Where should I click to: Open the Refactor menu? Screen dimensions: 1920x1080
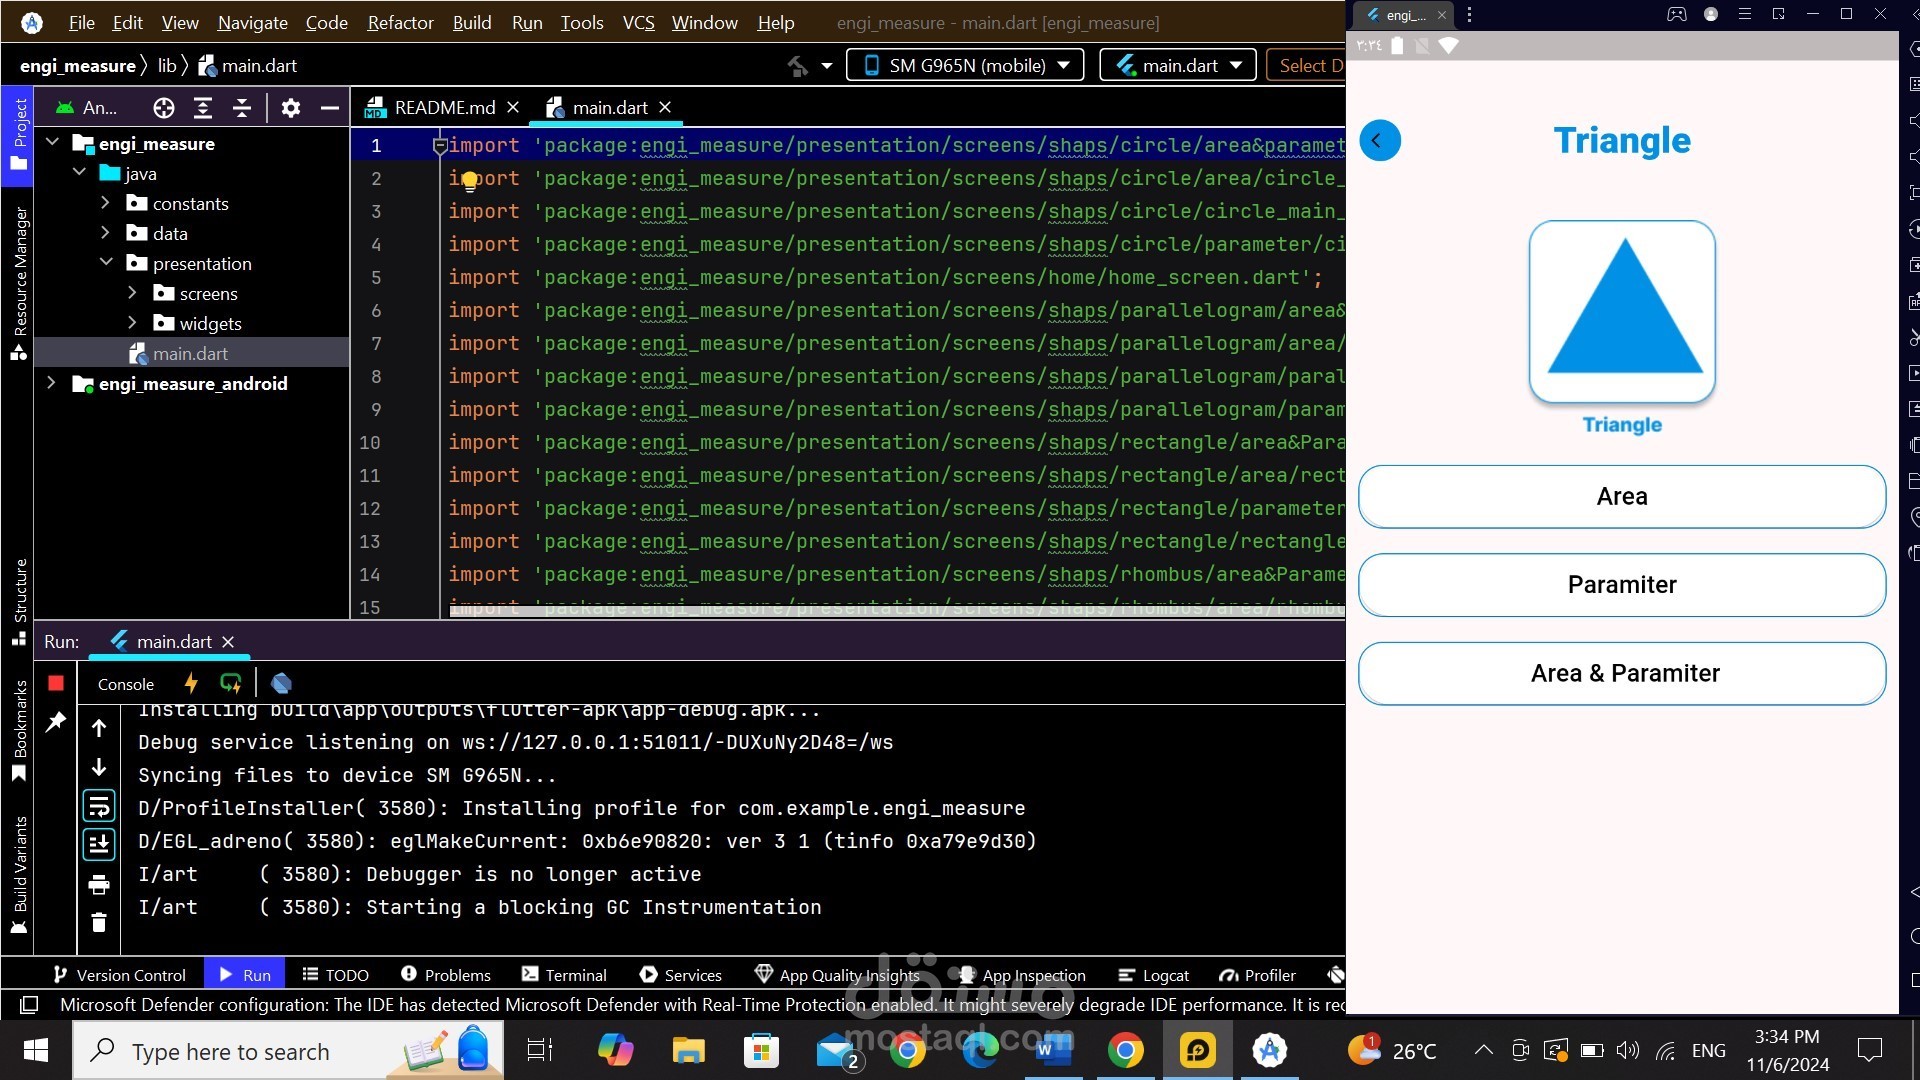400,22
